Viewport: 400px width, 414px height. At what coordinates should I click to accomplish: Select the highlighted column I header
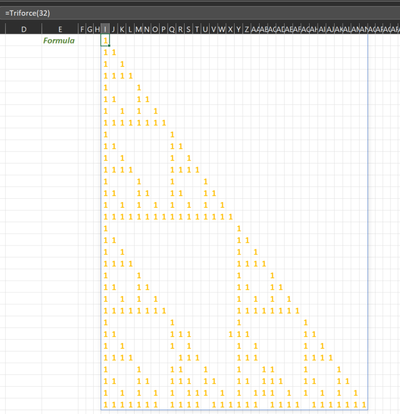pyautogui.click(x=105, y=29)
